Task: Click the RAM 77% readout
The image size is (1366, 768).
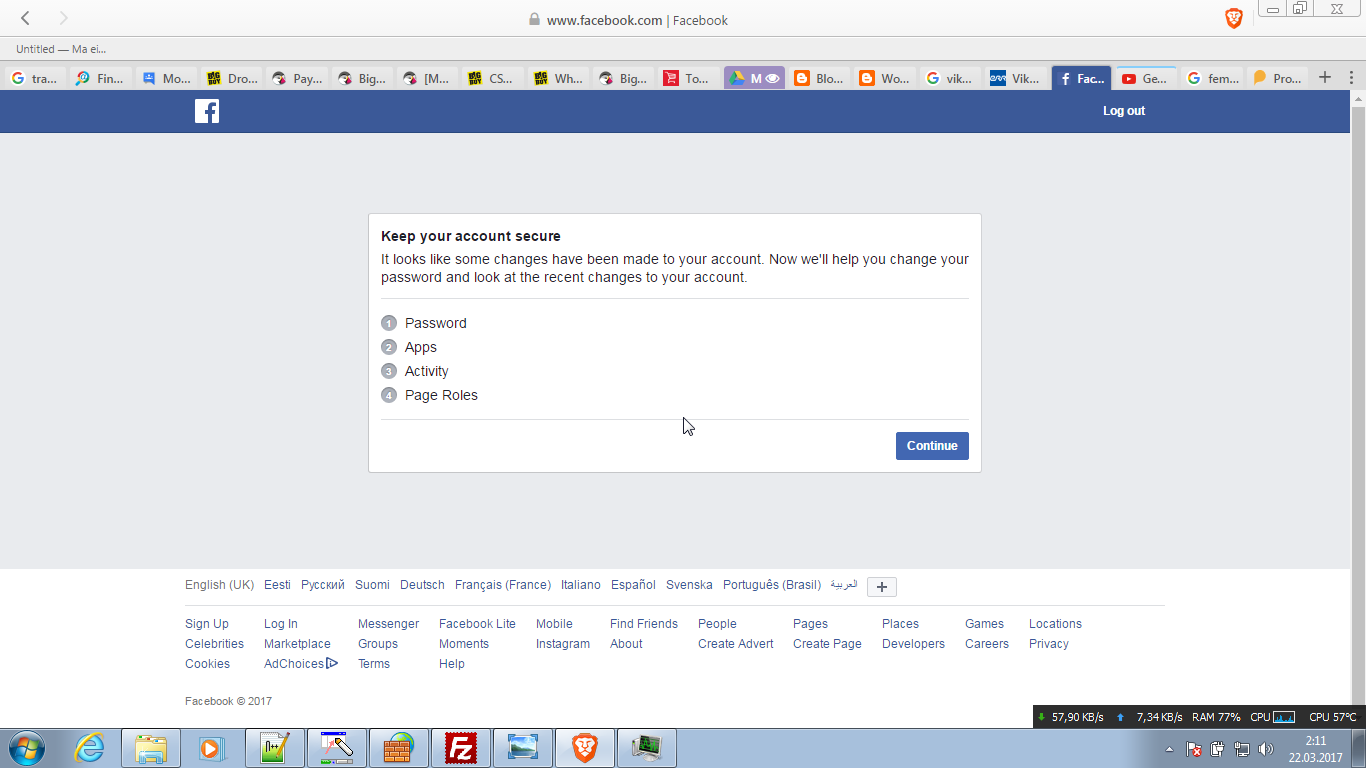Action: (1216, 717)
